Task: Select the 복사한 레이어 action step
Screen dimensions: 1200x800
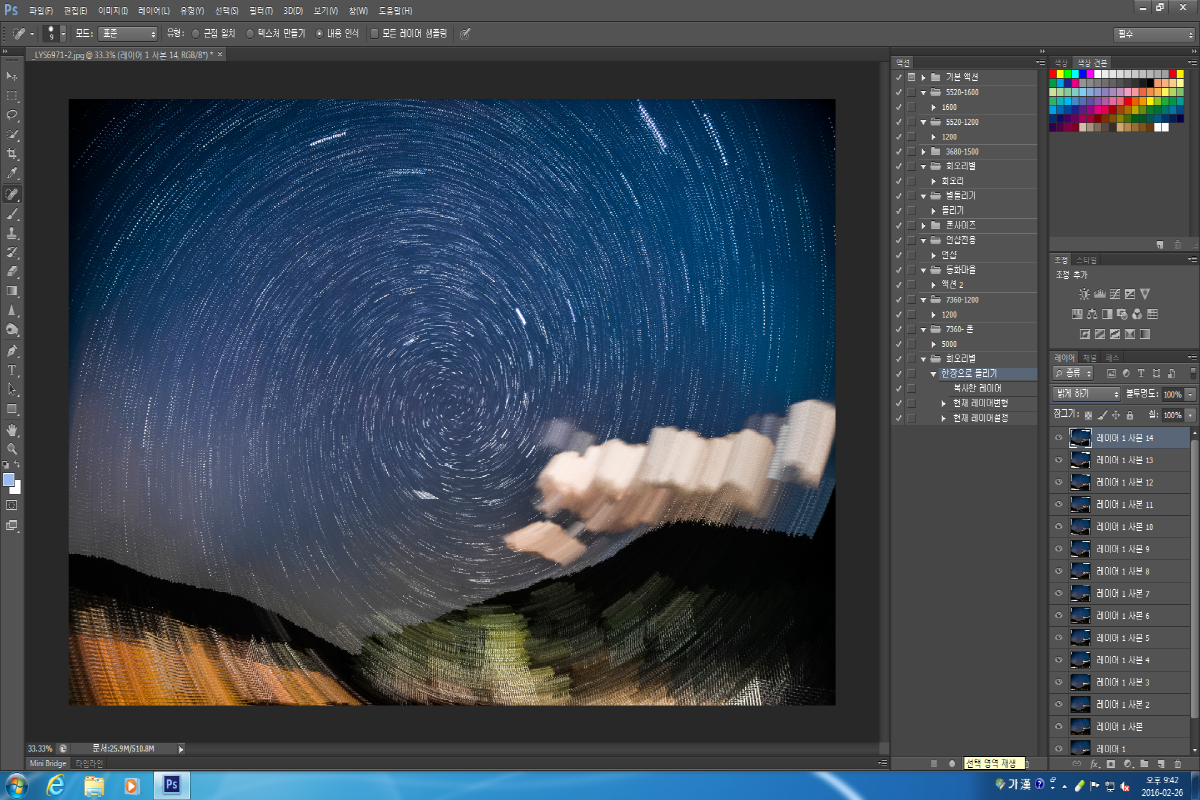Action: [x=977, y=388]
